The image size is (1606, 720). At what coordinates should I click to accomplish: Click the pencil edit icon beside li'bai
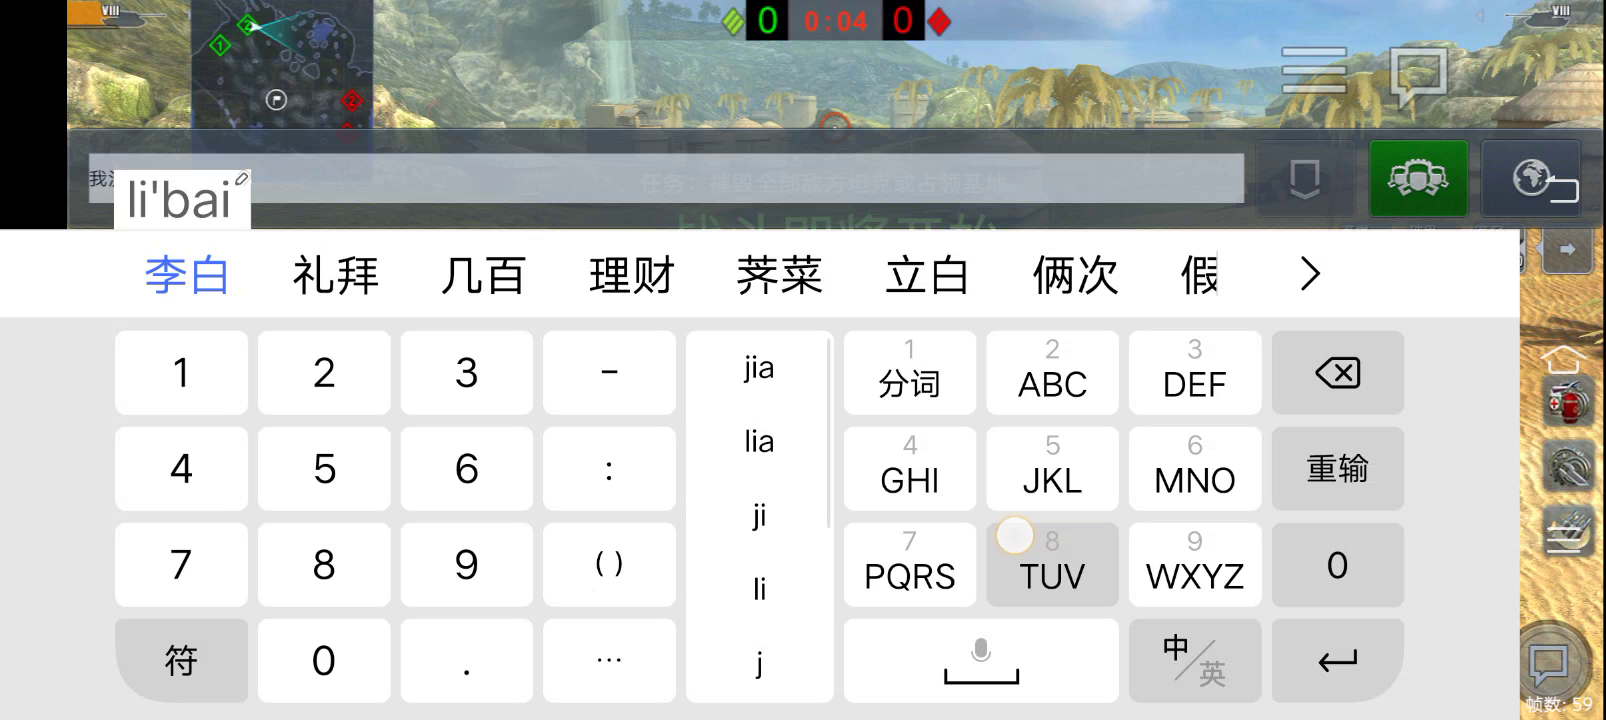click(241, 178)
